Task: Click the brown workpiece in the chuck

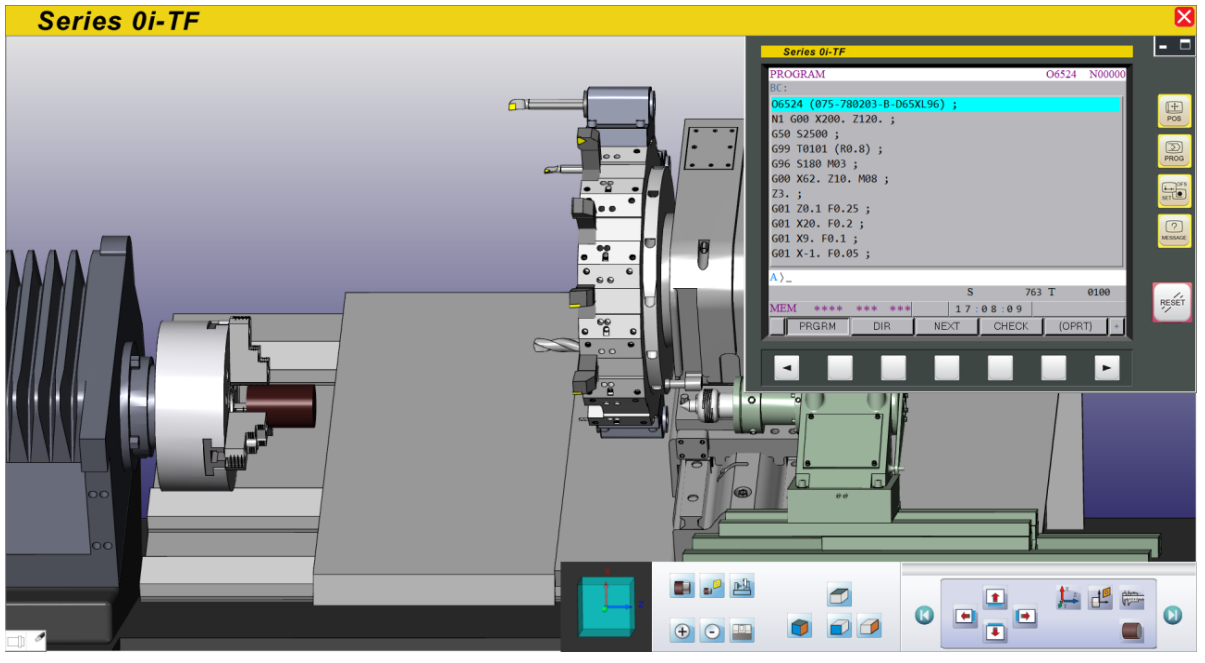Action: coord(281,406)
